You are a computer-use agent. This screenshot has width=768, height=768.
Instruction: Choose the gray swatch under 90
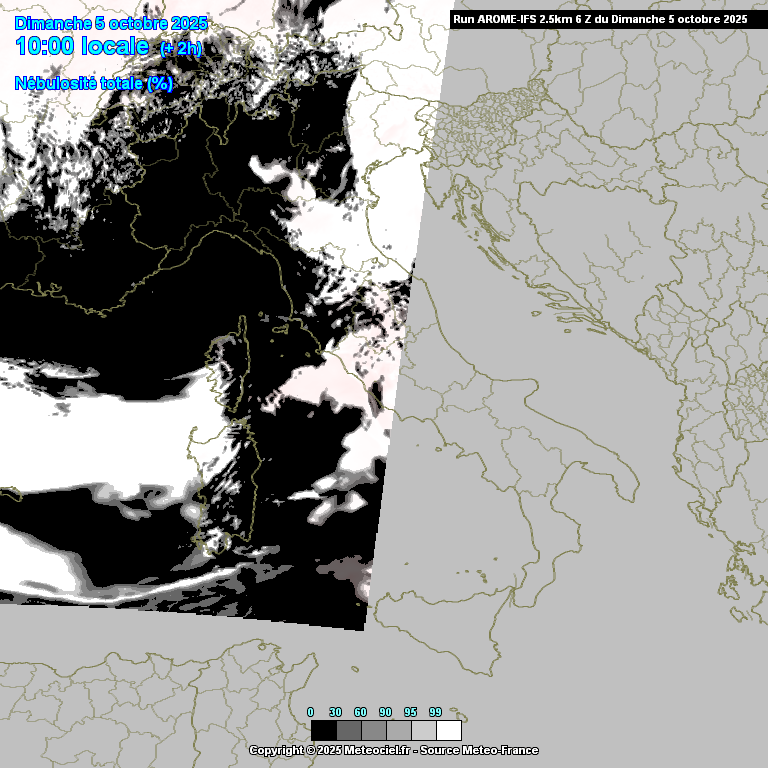pos(398,730)
